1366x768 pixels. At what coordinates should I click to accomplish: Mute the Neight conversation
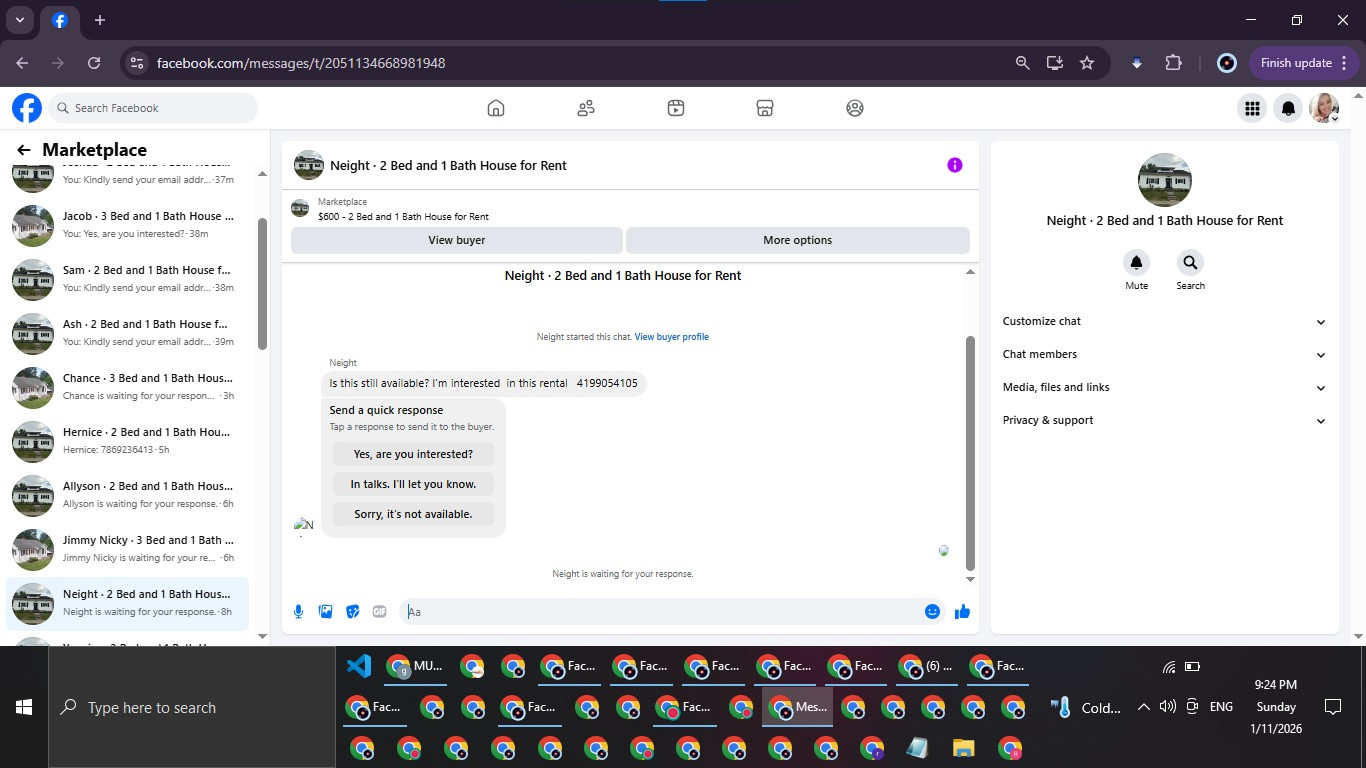1137,263
